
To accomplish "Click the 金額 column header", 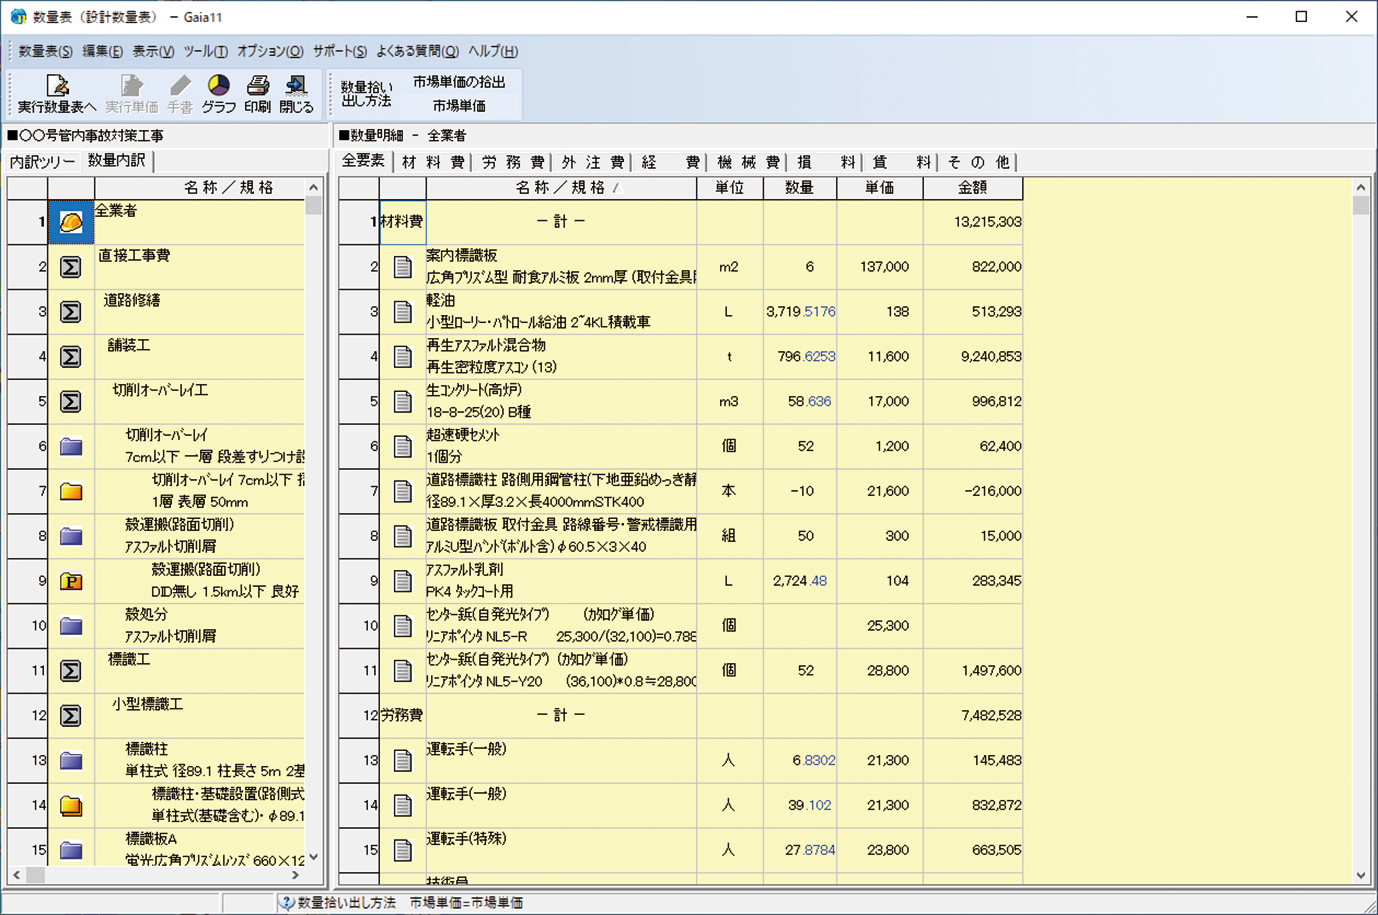I will point(972,188).
